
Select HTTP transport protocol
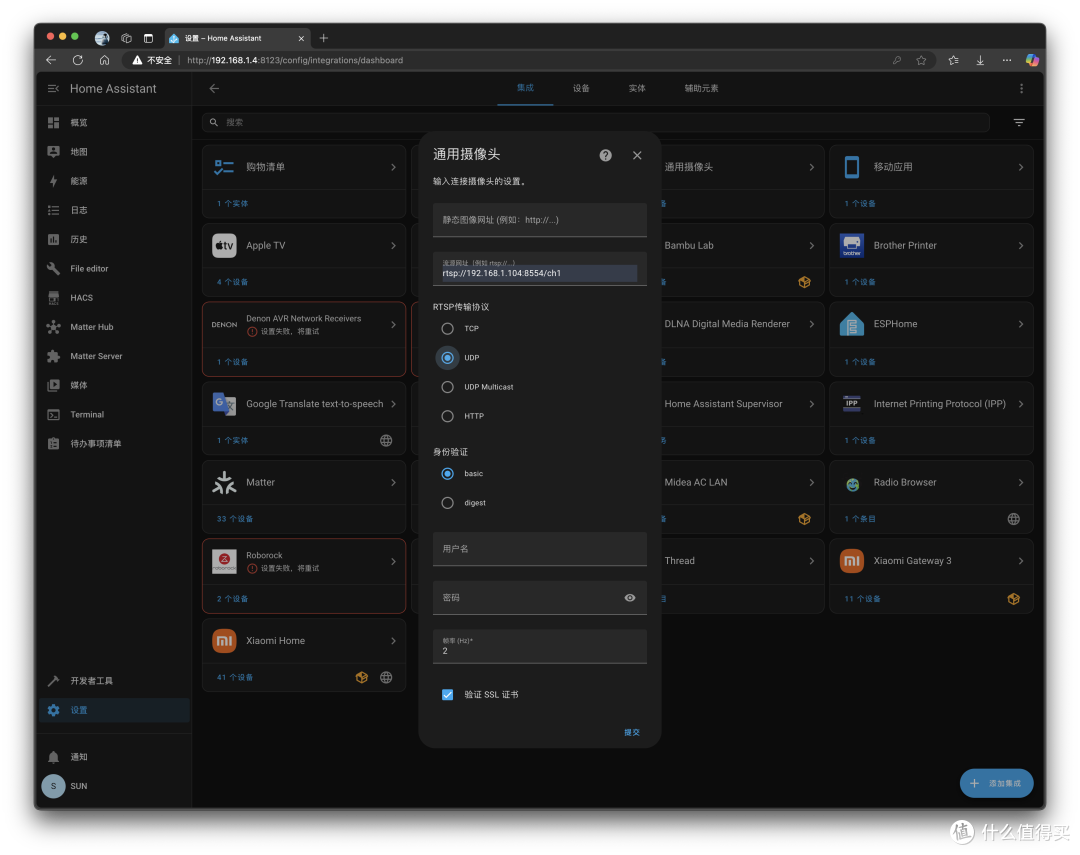click(x=448, y=416)
